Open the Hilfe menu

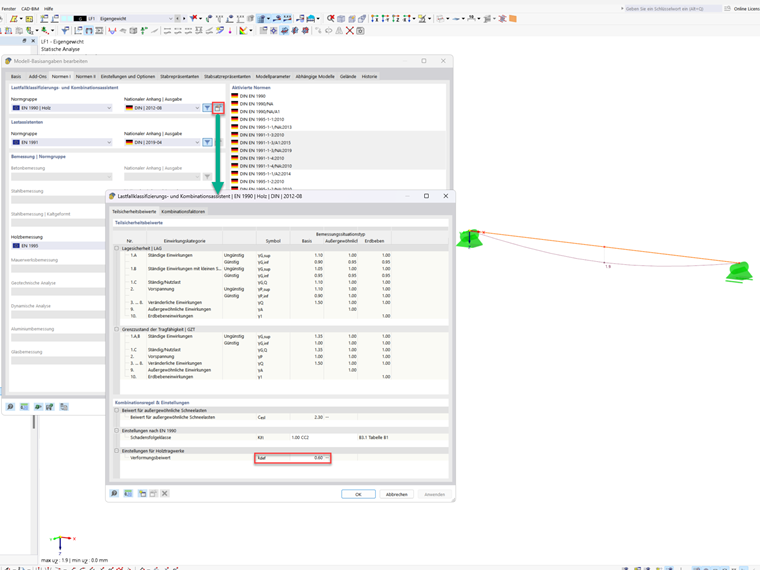tap(48, 9)
